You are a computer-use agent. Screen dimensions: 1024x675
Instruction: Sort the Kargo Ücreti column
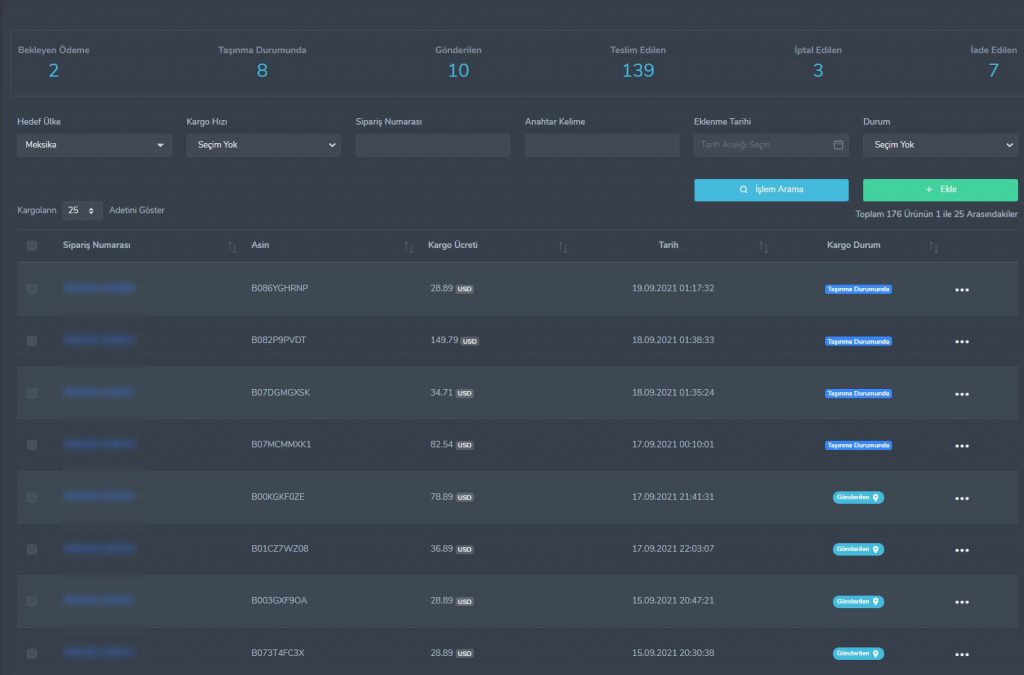point(562,247)
